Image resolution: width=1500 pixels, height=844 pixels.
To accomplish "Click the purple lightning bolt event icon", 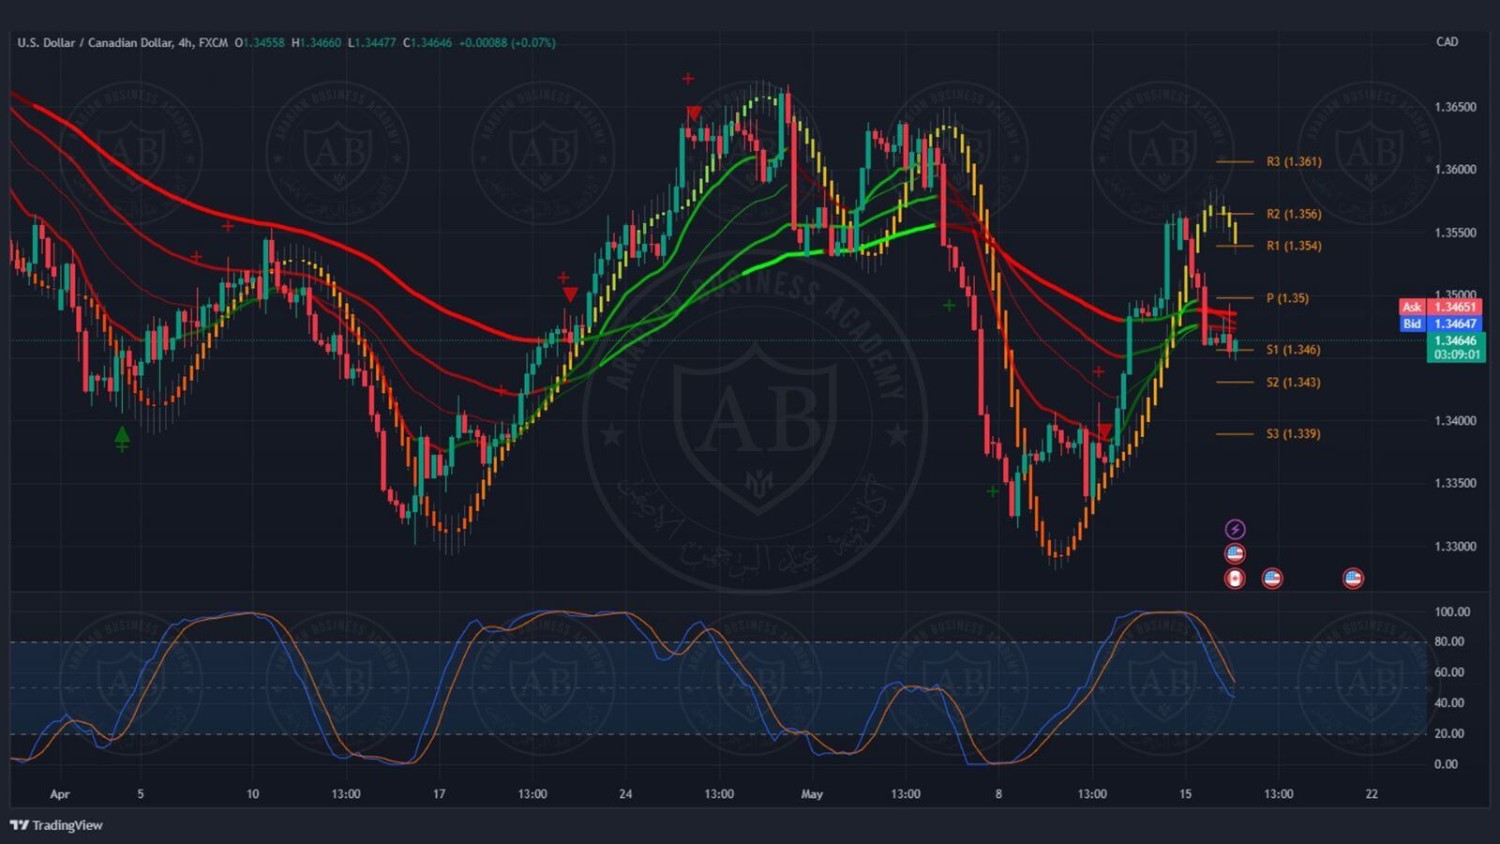I will [1235, 529].
